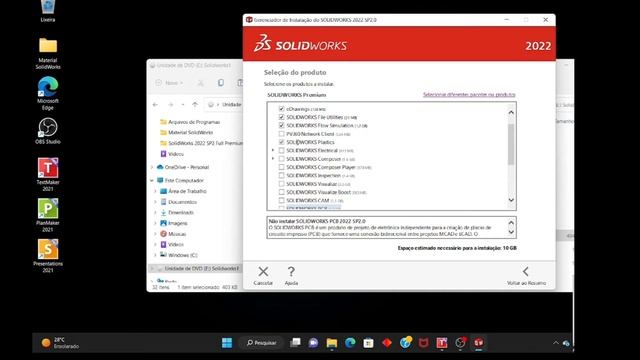Click Voltar ao Resumo back arrow
640x360 pixels.
(526, 271)
